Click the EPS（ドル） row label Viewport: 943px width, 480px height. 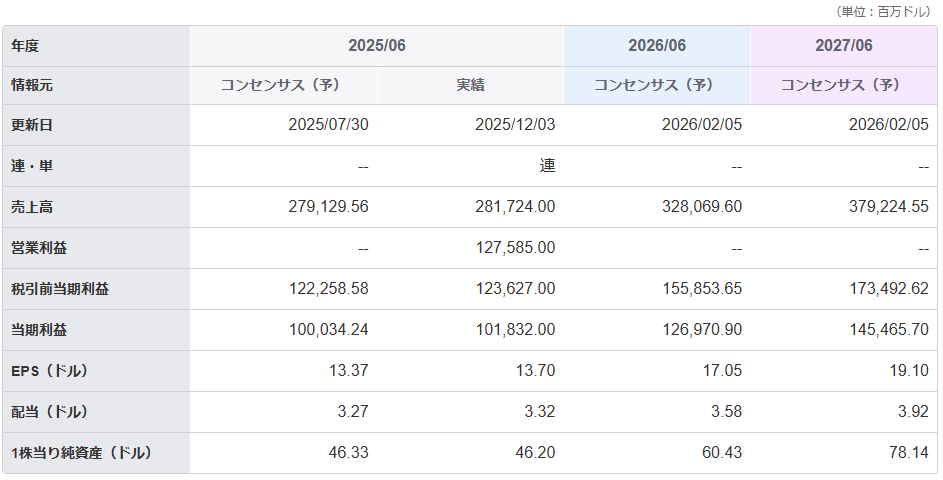click(x=50, y=370)
